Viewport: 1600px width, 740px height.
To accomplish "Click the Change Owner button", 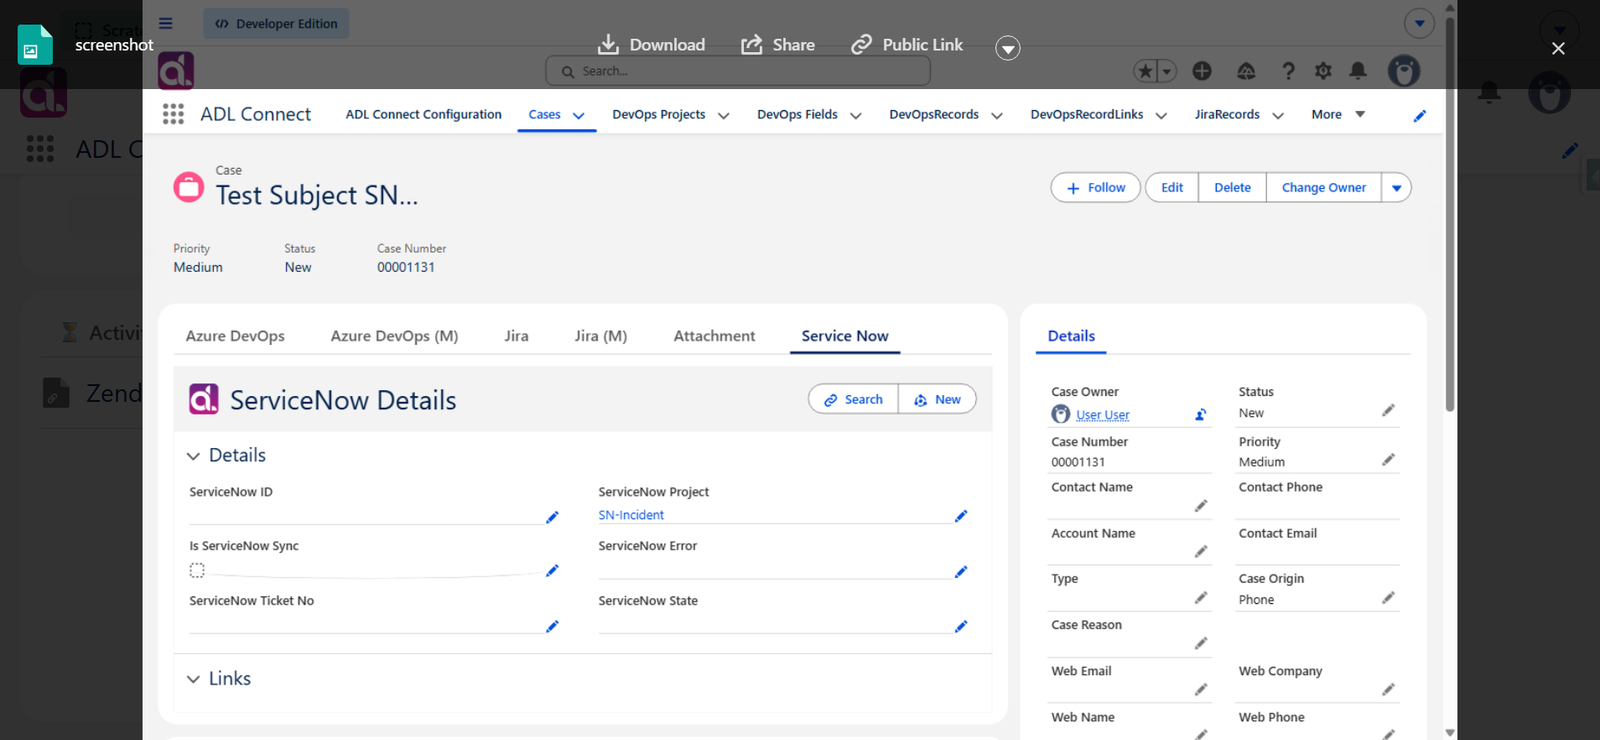I will click(1323, 188).
